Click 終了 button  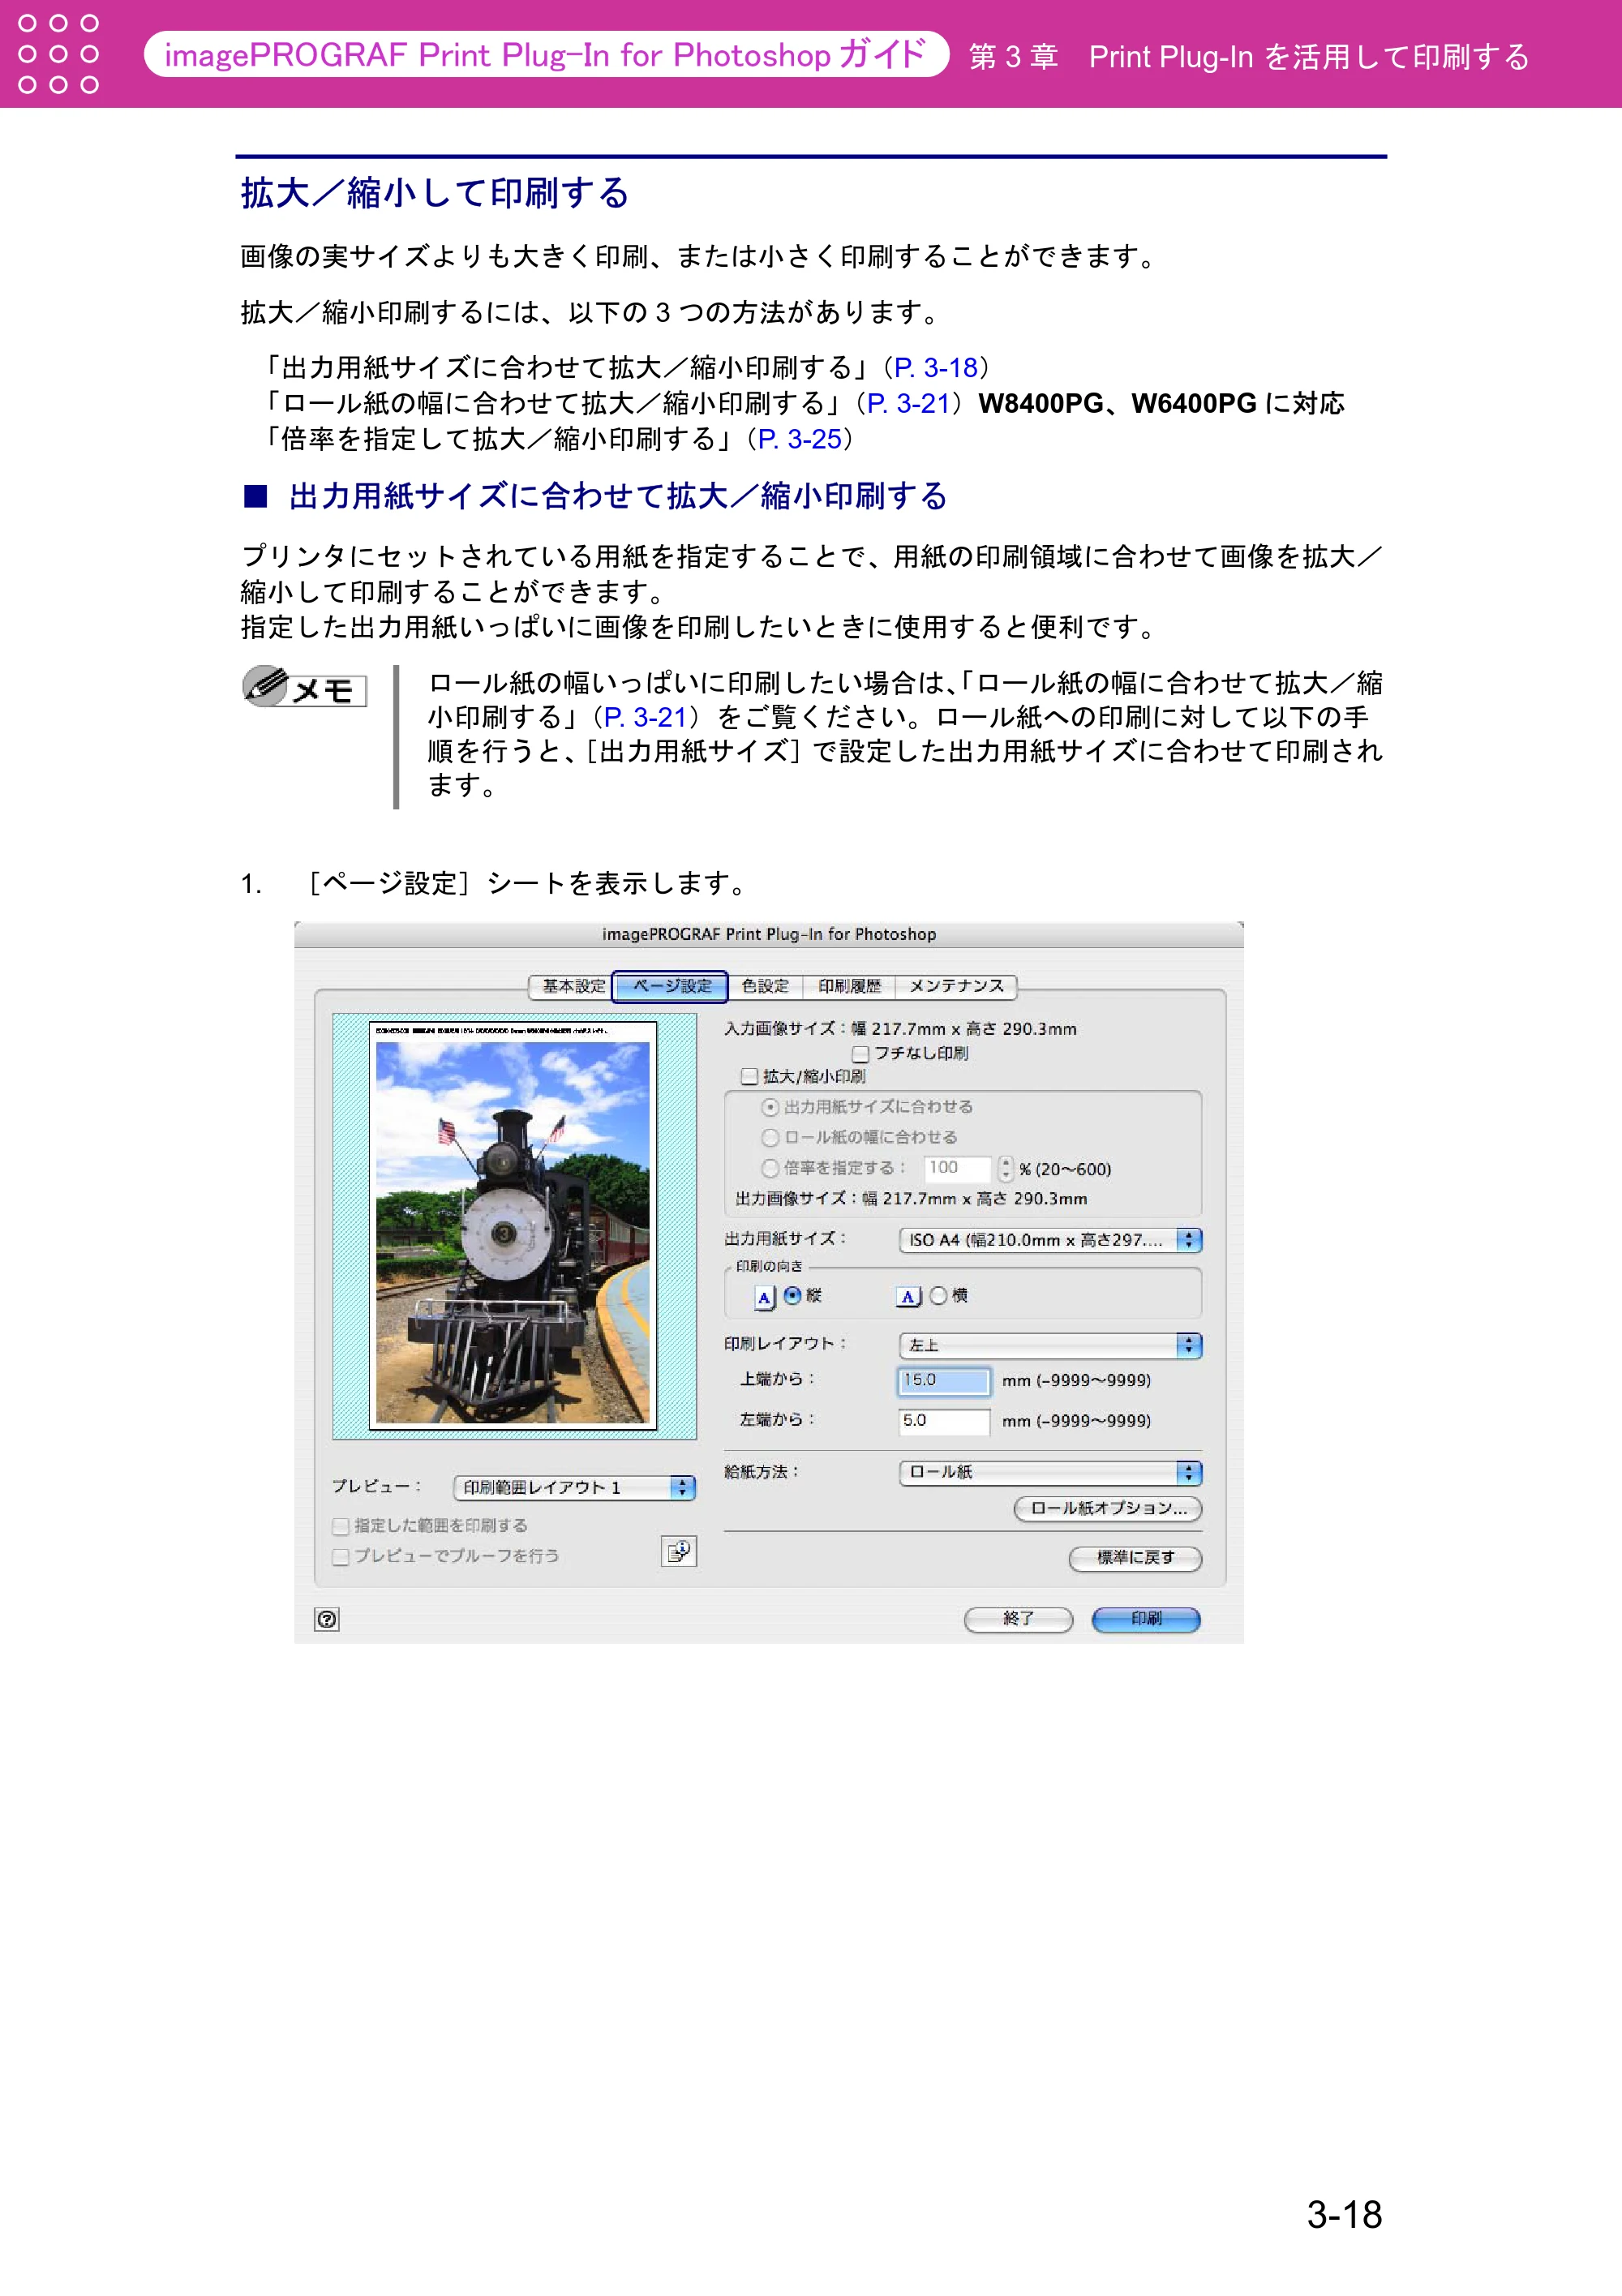1018,1619
